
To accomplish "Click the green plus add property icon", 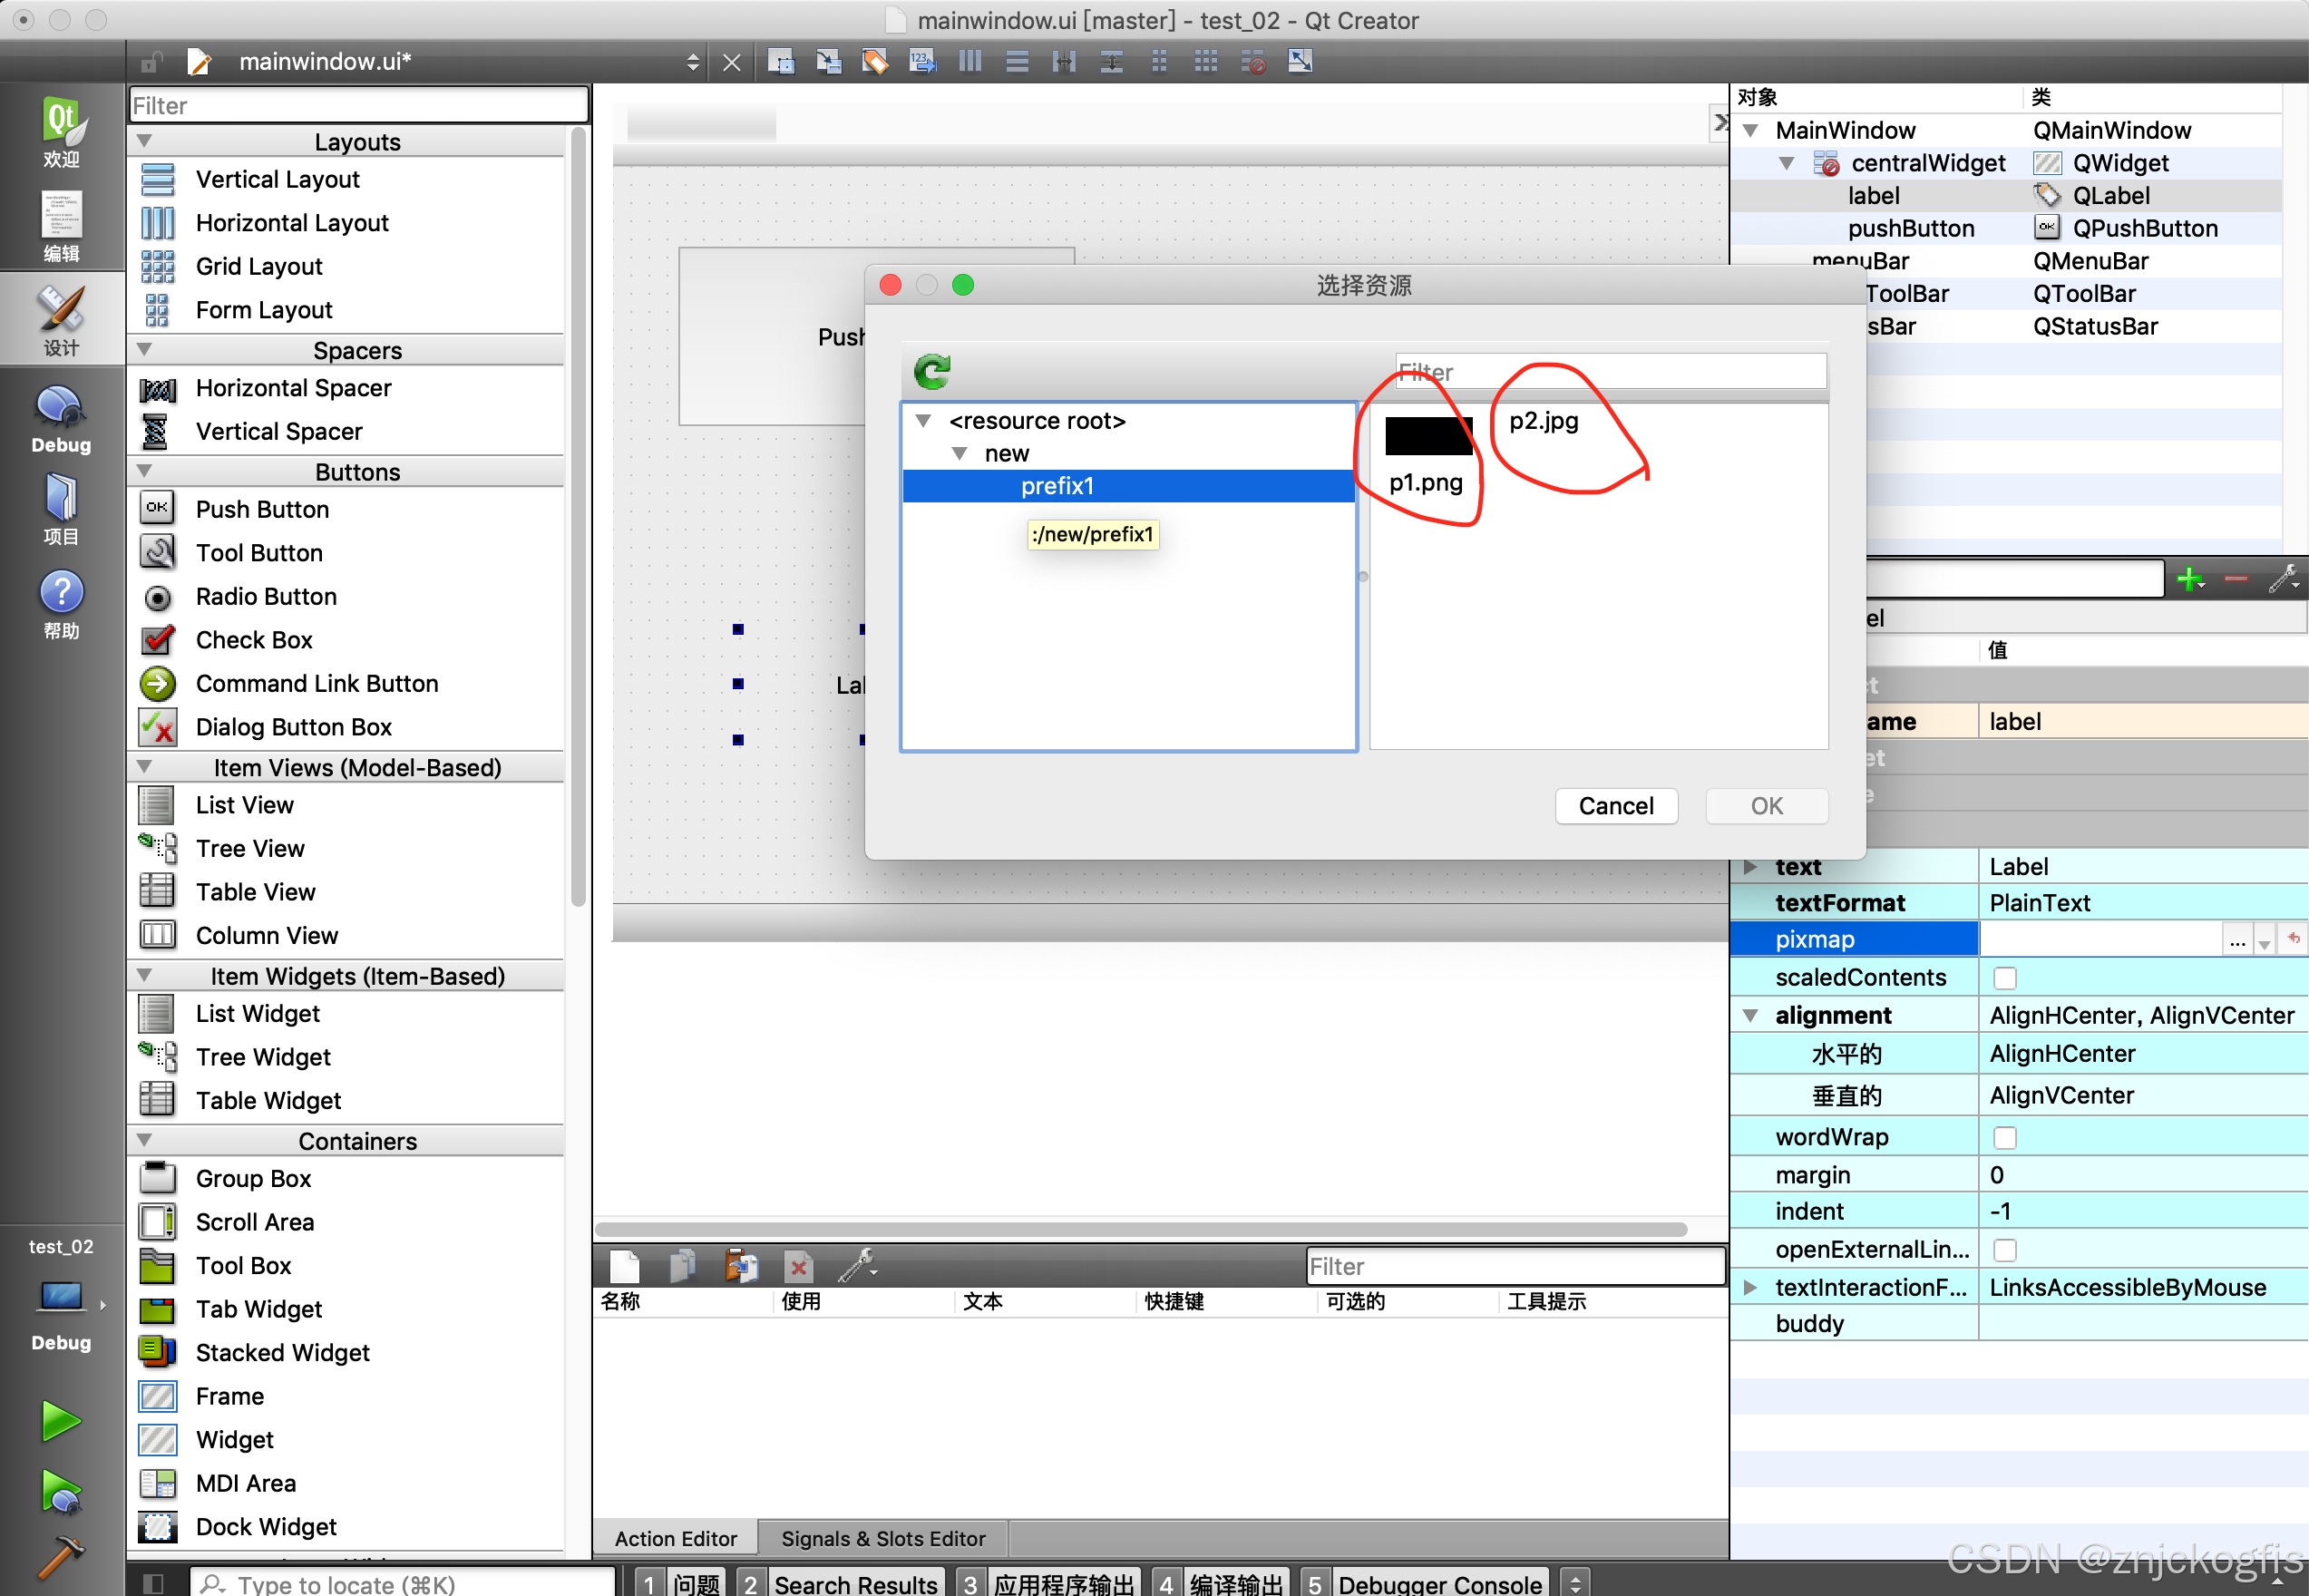I will 2189,578.
